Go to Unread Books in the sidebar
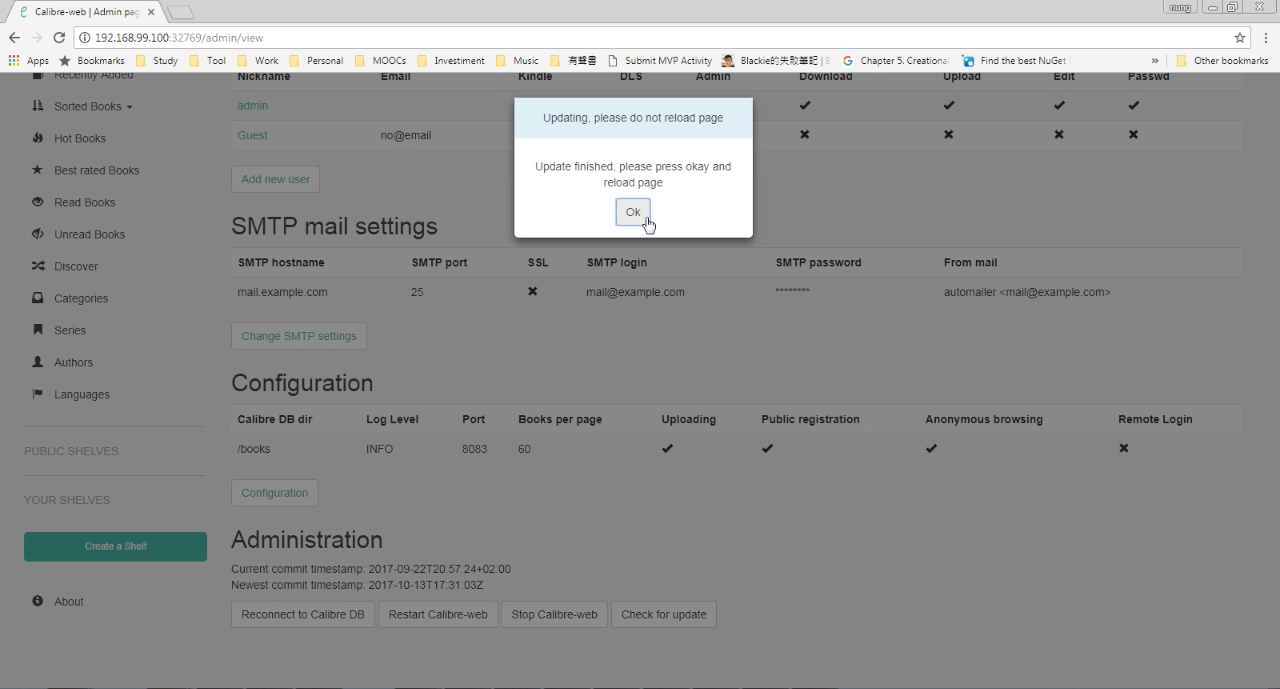The height and width of the screenshot is (689, 1280). pos(90,234)
